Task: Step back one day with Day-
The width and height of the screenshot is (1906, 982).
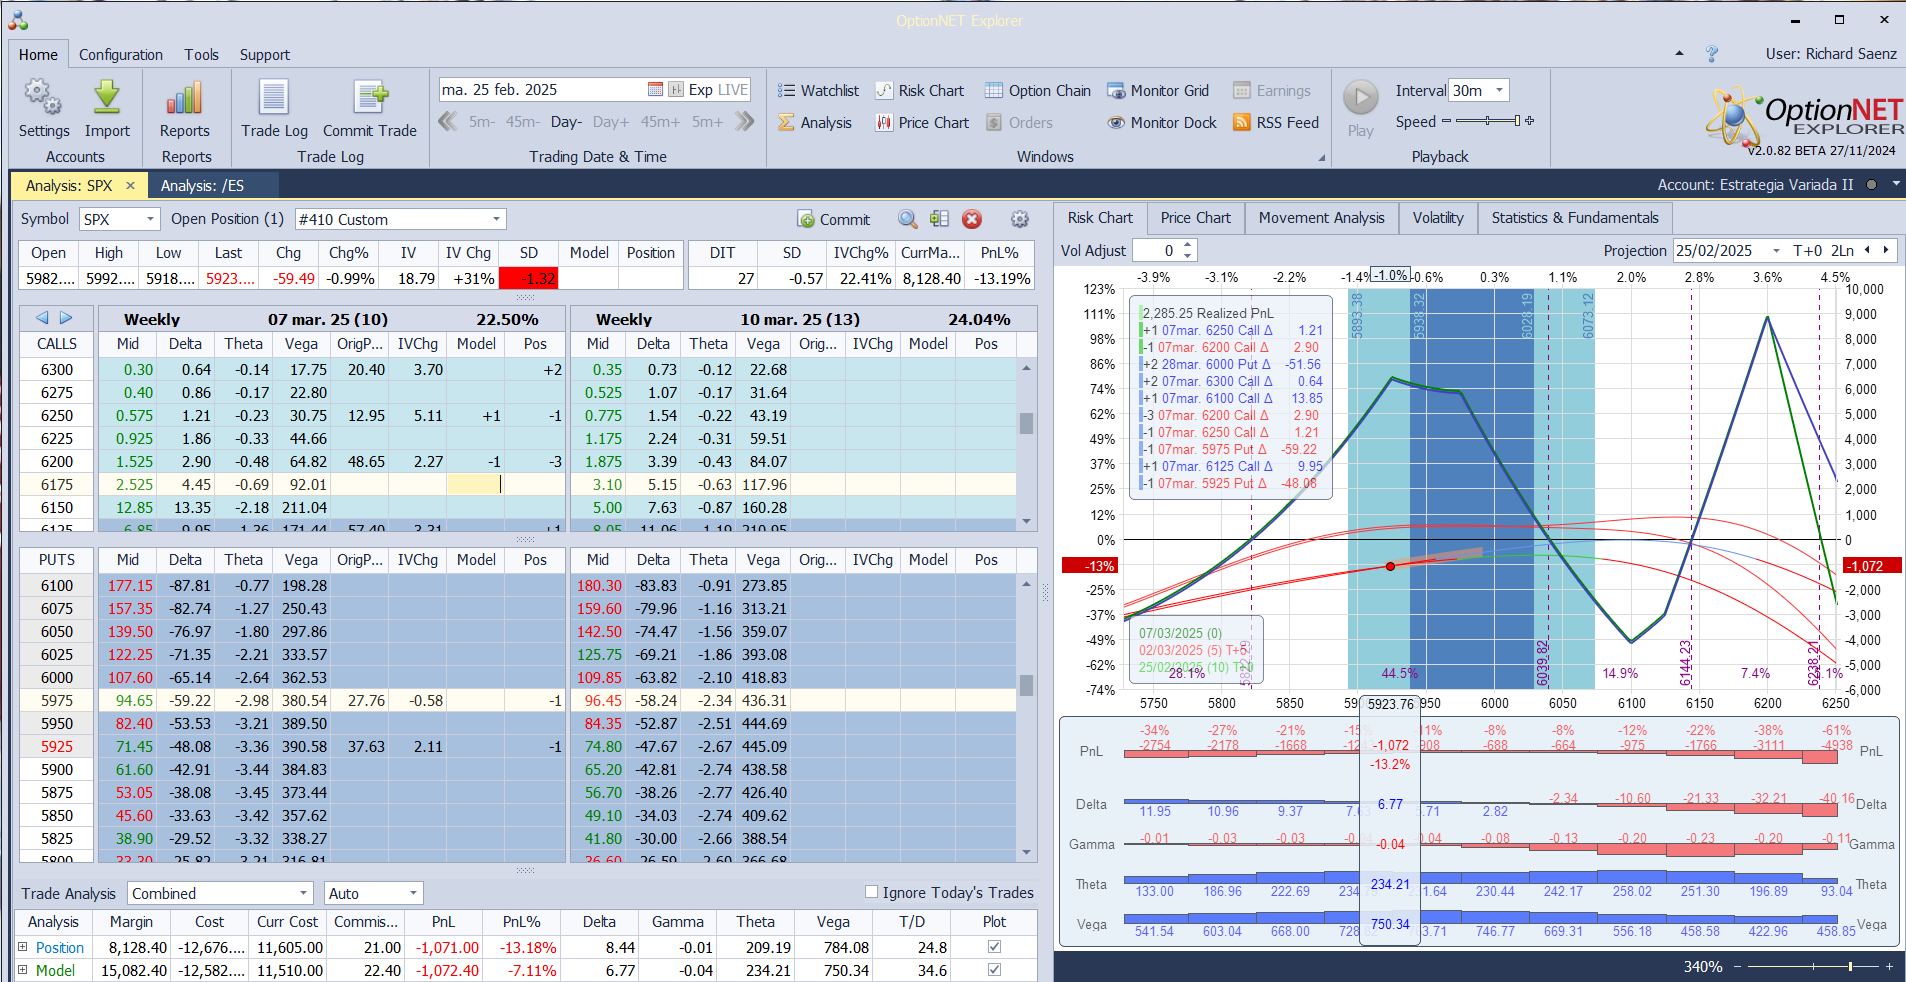Action: click(x=566, y=122)
